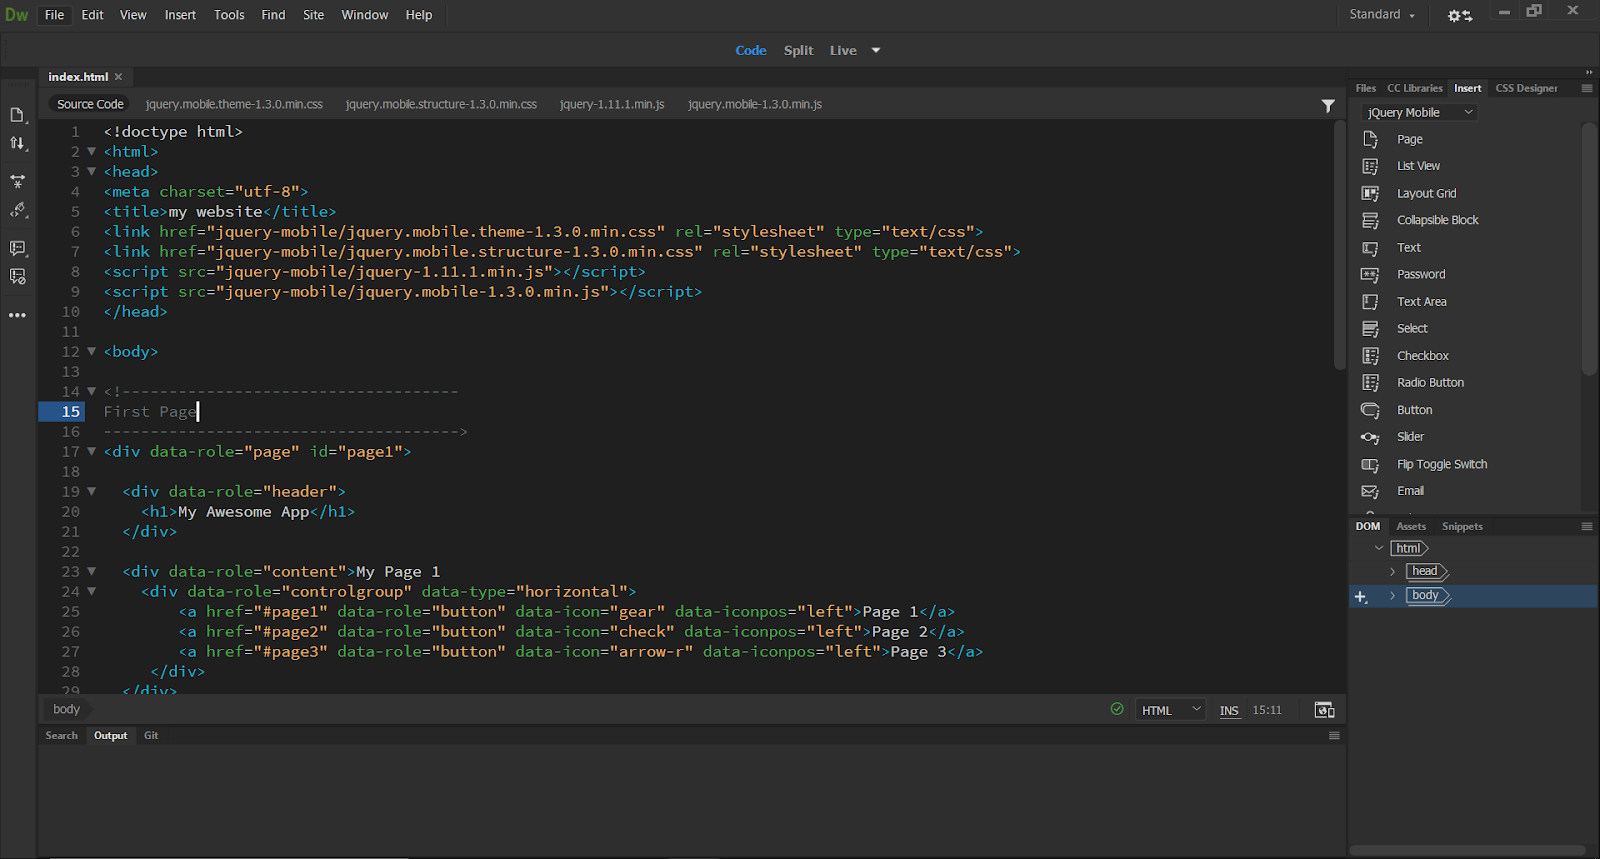Insert a Text field
The width and height of the screenshot is (1600, 859).
[1408, 248]
